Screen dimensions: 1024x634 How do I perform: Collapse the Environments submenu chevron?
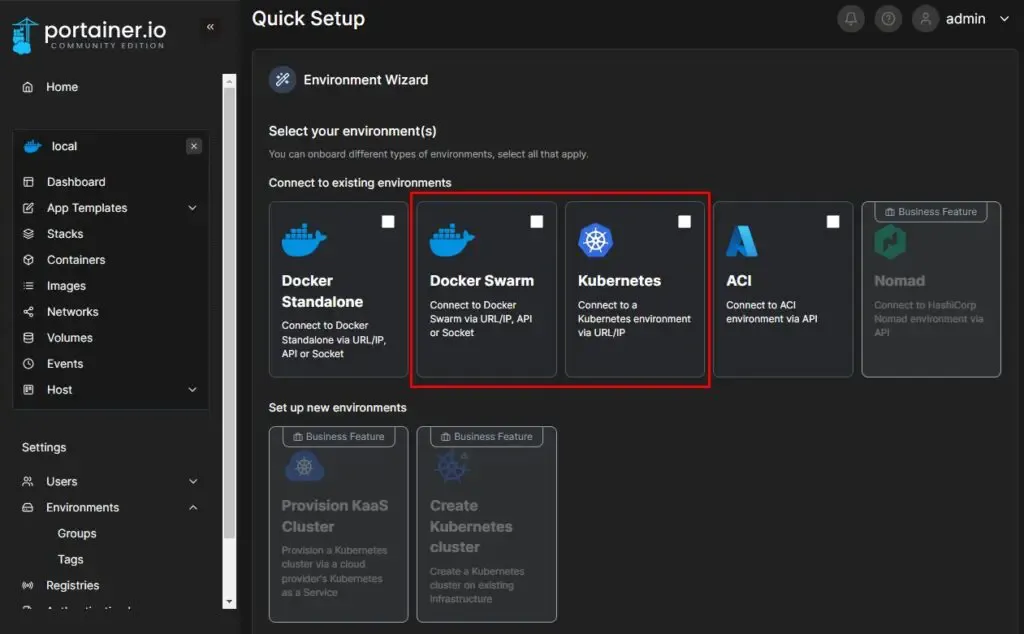(193, 507)
